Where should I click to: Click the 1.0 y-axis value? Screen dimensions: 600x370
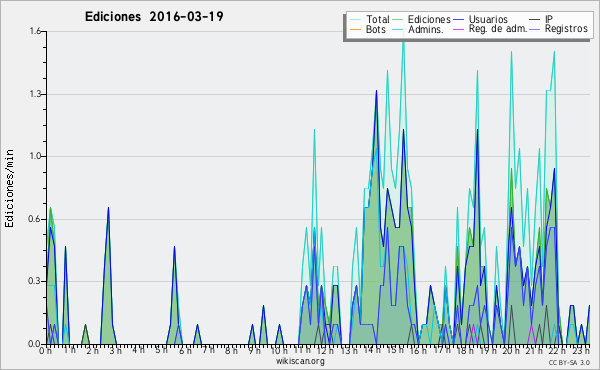coord(35,156)
